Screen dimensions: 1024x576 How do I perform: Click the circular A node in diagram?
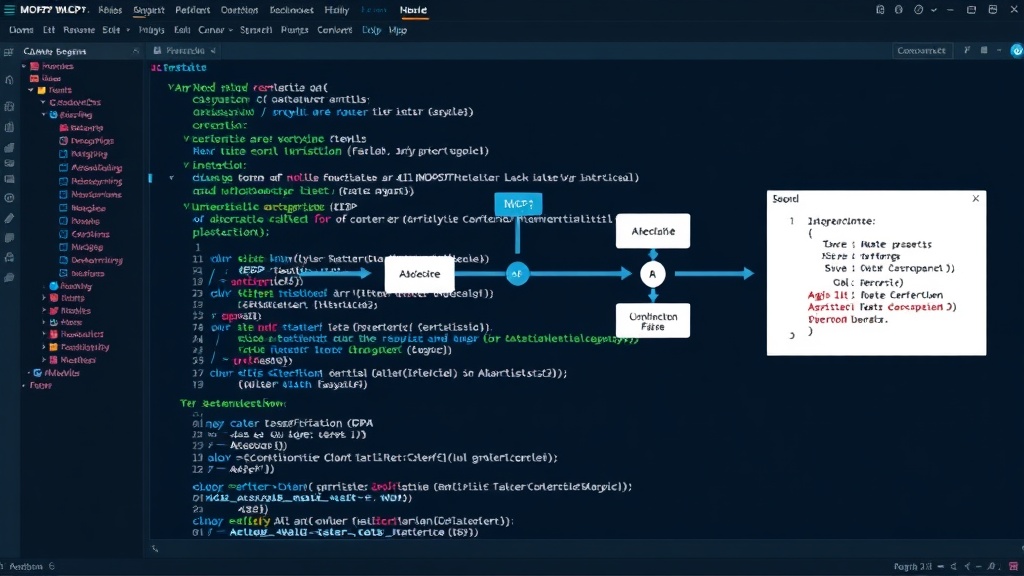[652, 274]
